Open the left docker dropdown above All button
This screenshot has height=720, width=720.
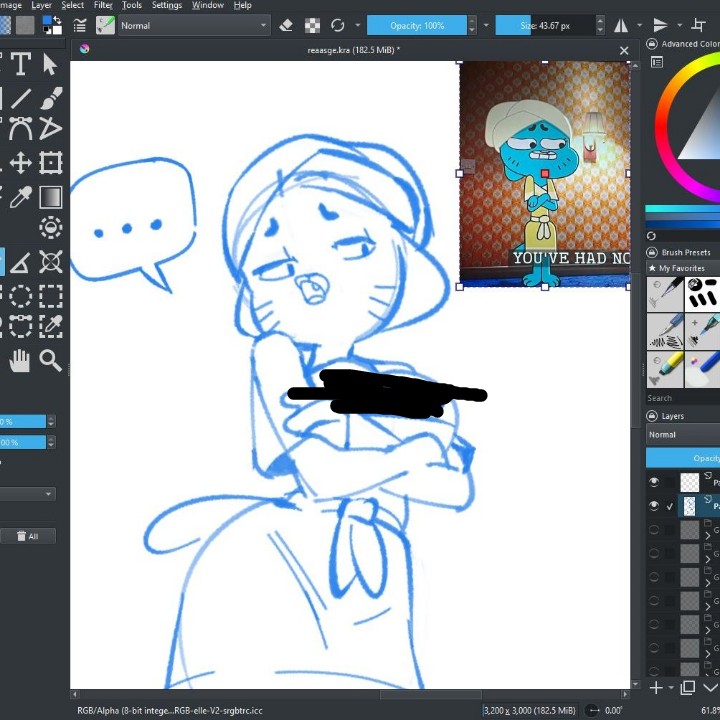28,494
